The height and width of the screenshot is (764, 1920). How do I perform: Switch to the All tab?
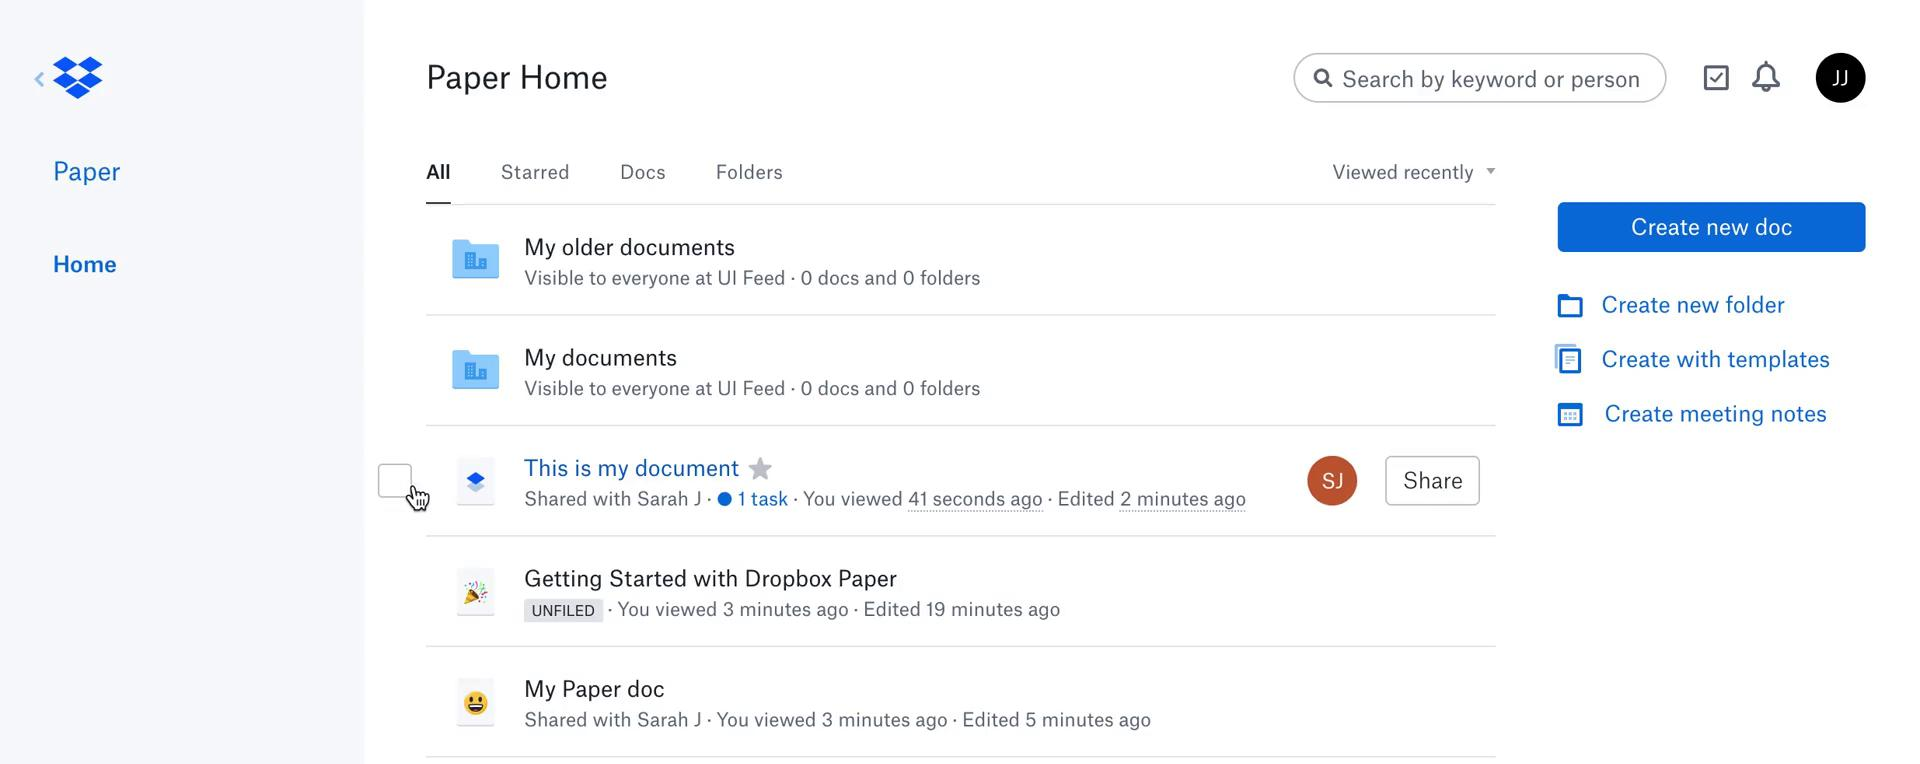(x=438, y=172)
